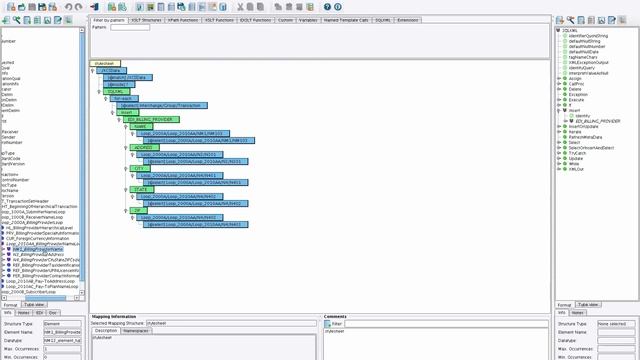Click the Help question mark icon
The image size is (640, 360).
click(327, 7)
